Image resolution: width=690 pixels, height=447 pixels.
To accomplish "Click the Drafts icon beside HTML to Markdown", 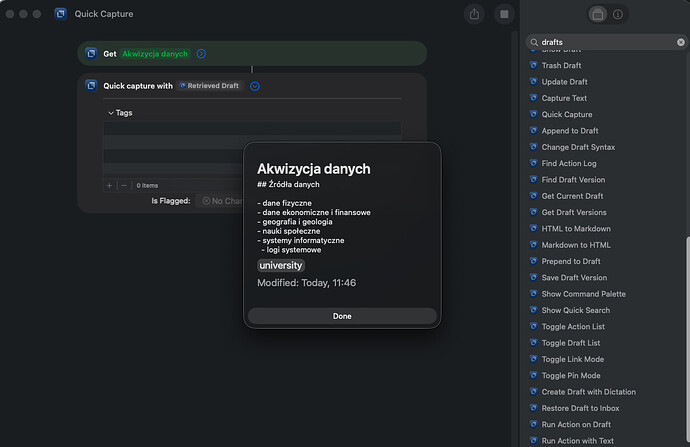I will (533, 228).
